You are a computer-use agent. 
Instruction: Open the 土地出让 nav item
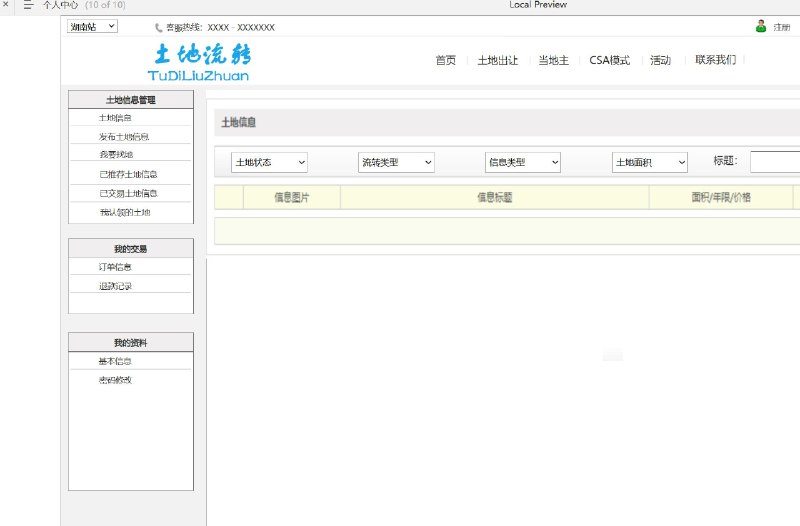coord(497,60)
